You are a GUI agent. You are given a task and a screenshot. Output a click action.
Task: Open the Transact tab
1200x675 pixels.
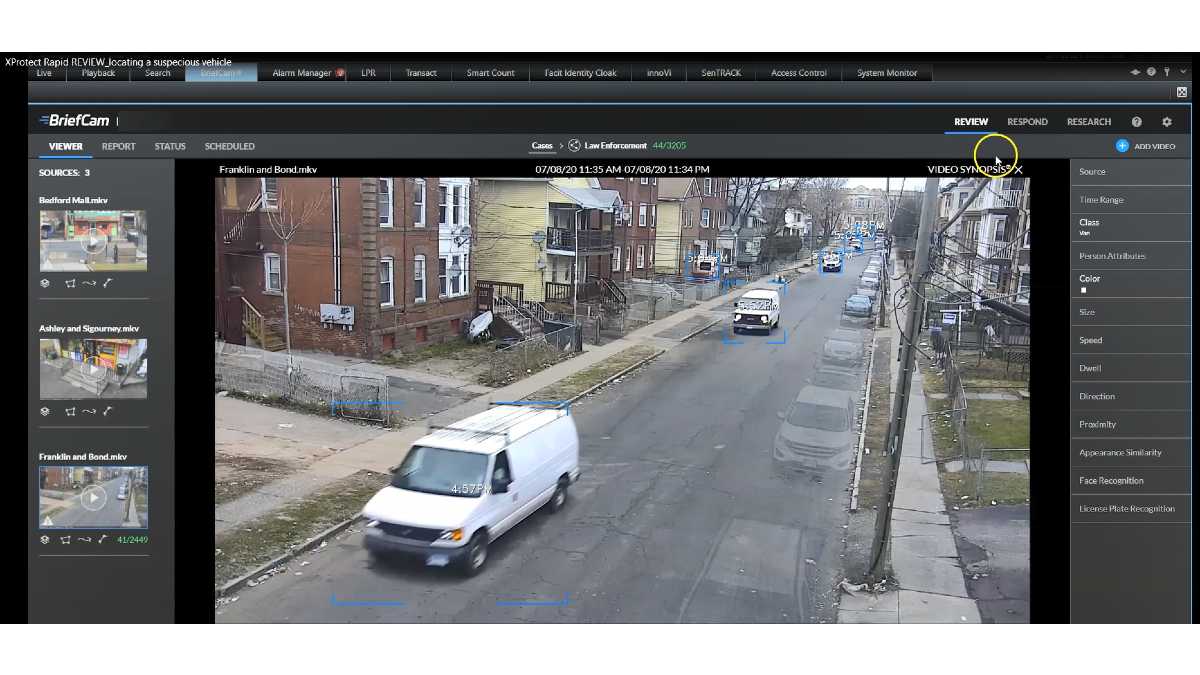click(421, 73)
